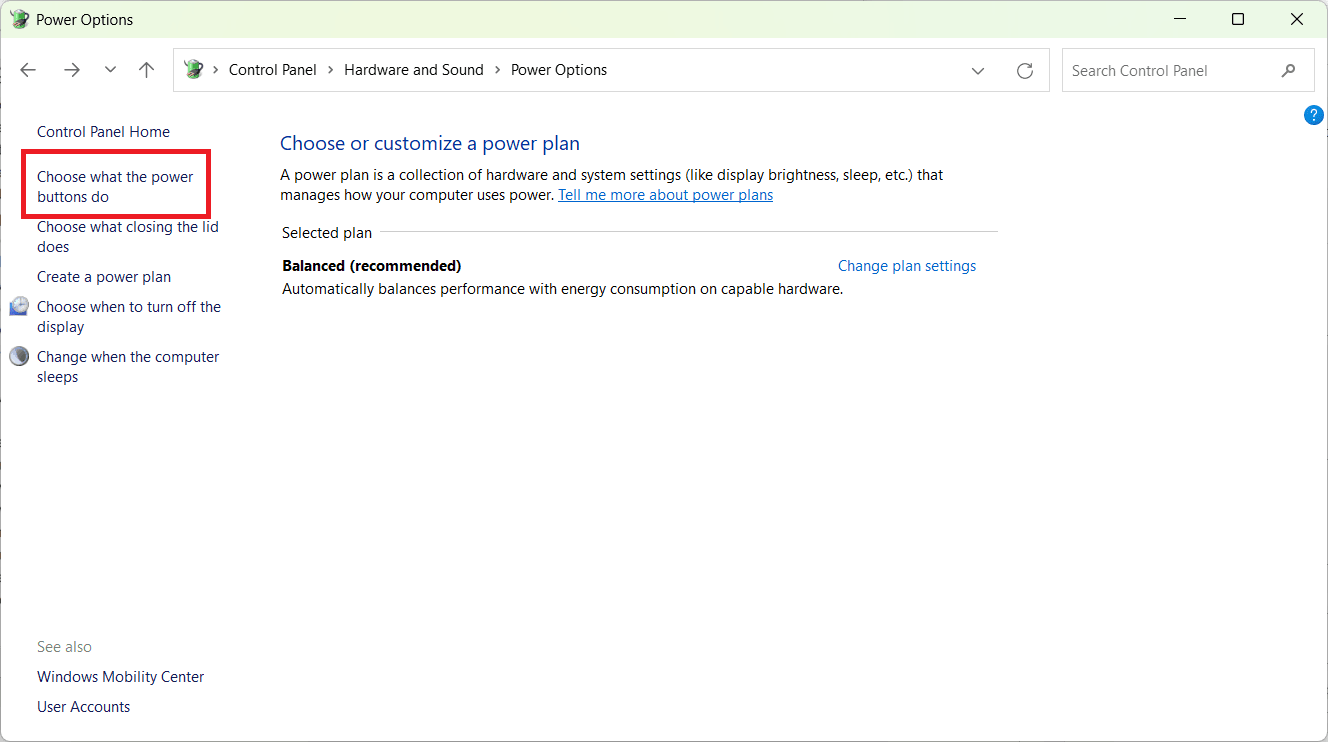Click the 'See also' label
Image resolution: width=1328 pixels, height=742 pixels.
64,647
